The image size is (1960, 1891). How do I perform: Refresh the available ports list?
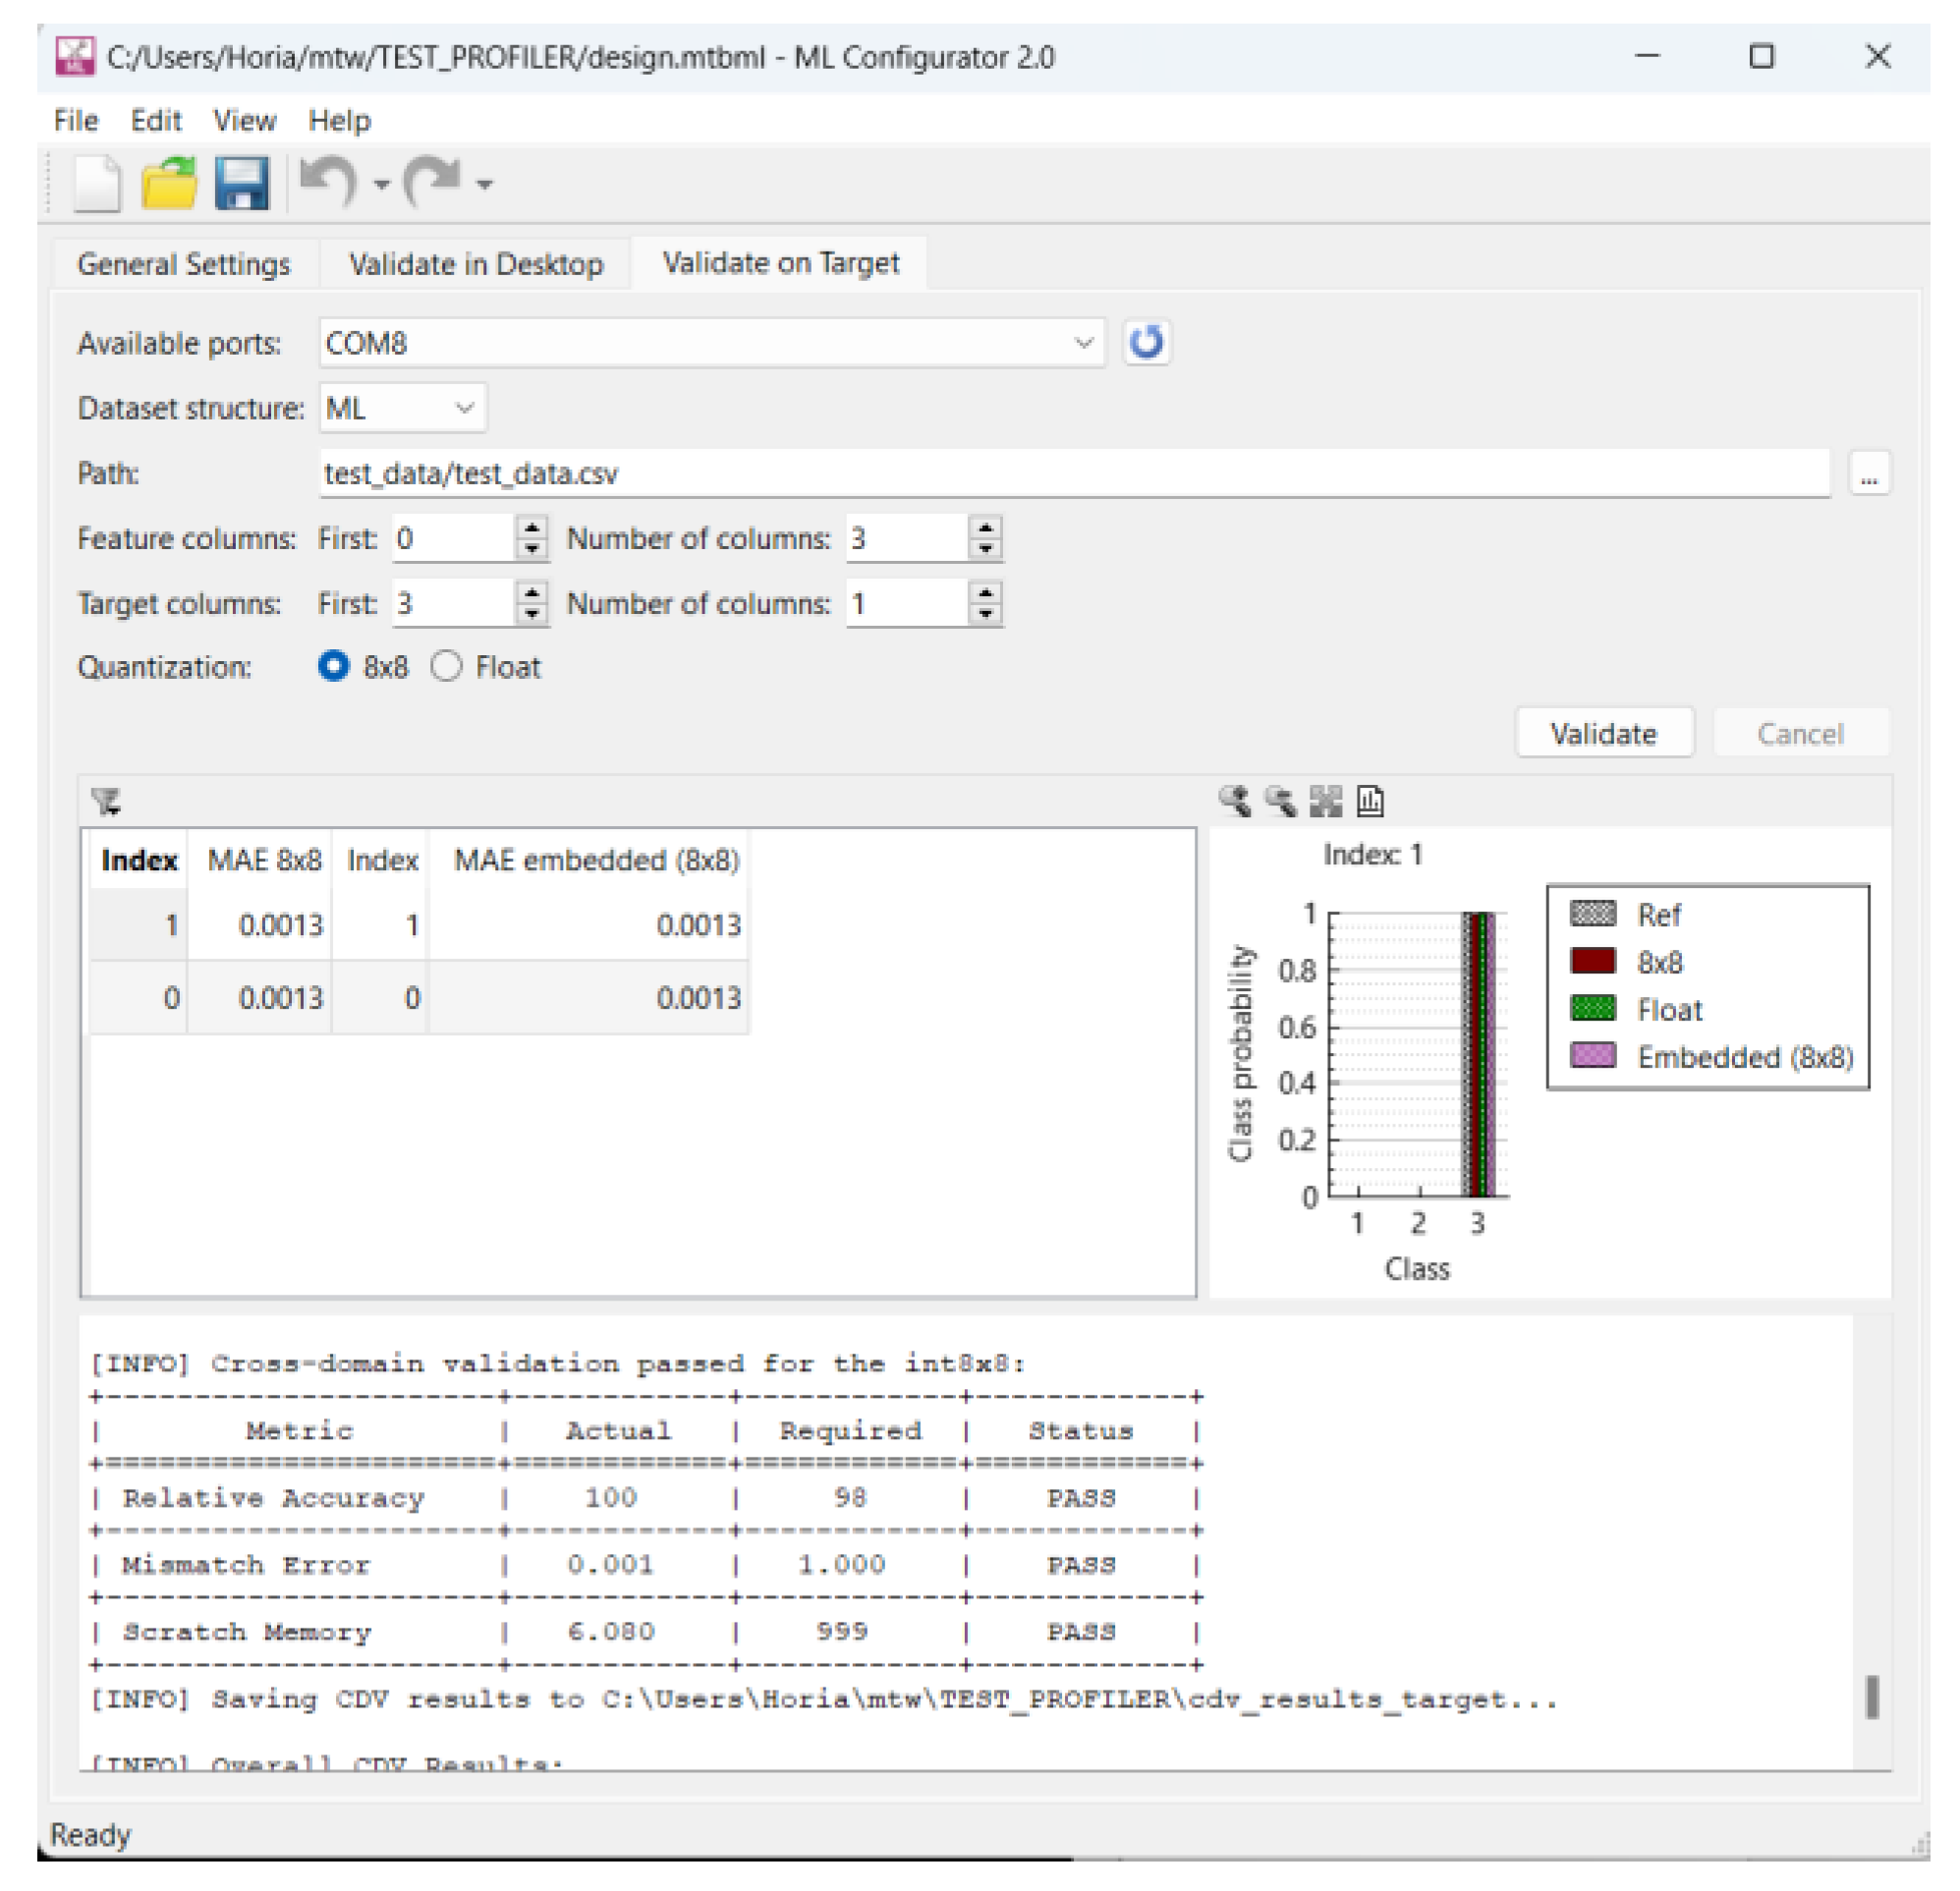click(x=1146, y=343)
